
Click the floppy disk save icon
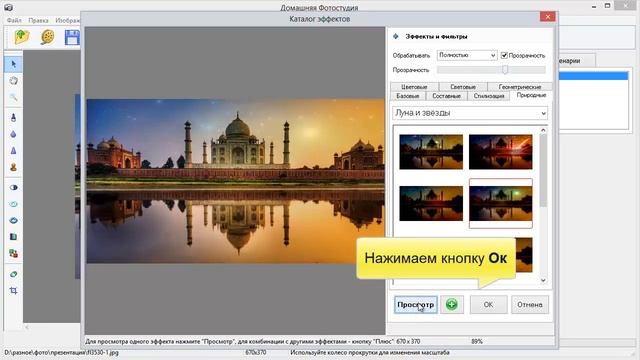tap(72, 37)
